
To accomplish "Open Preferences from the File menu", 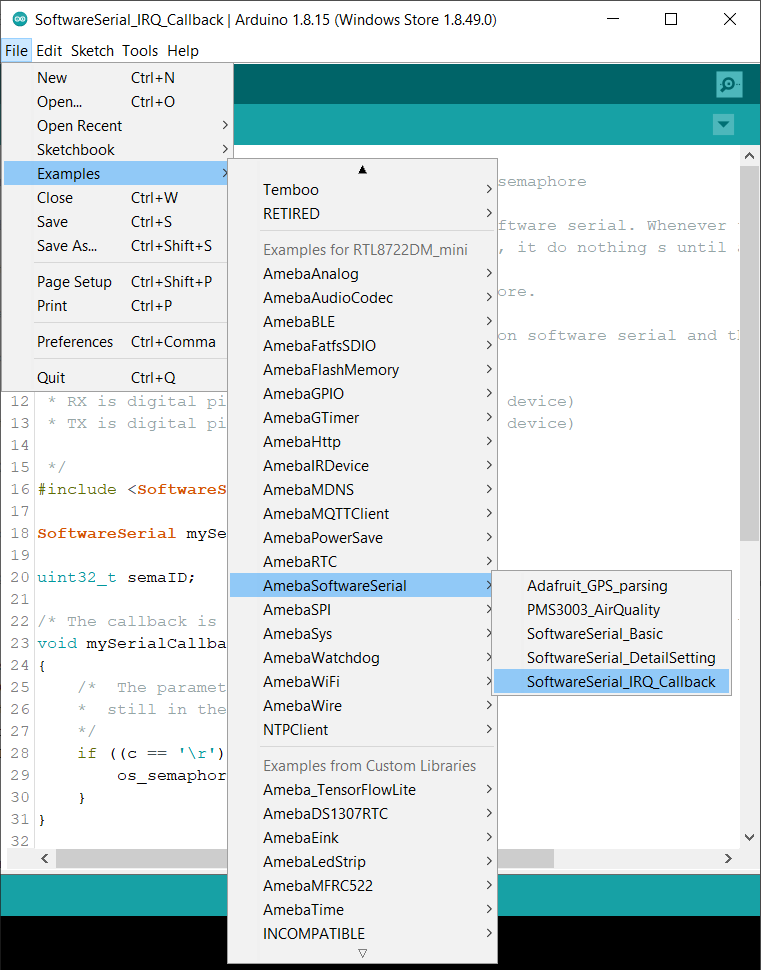I will click(116, 342).
